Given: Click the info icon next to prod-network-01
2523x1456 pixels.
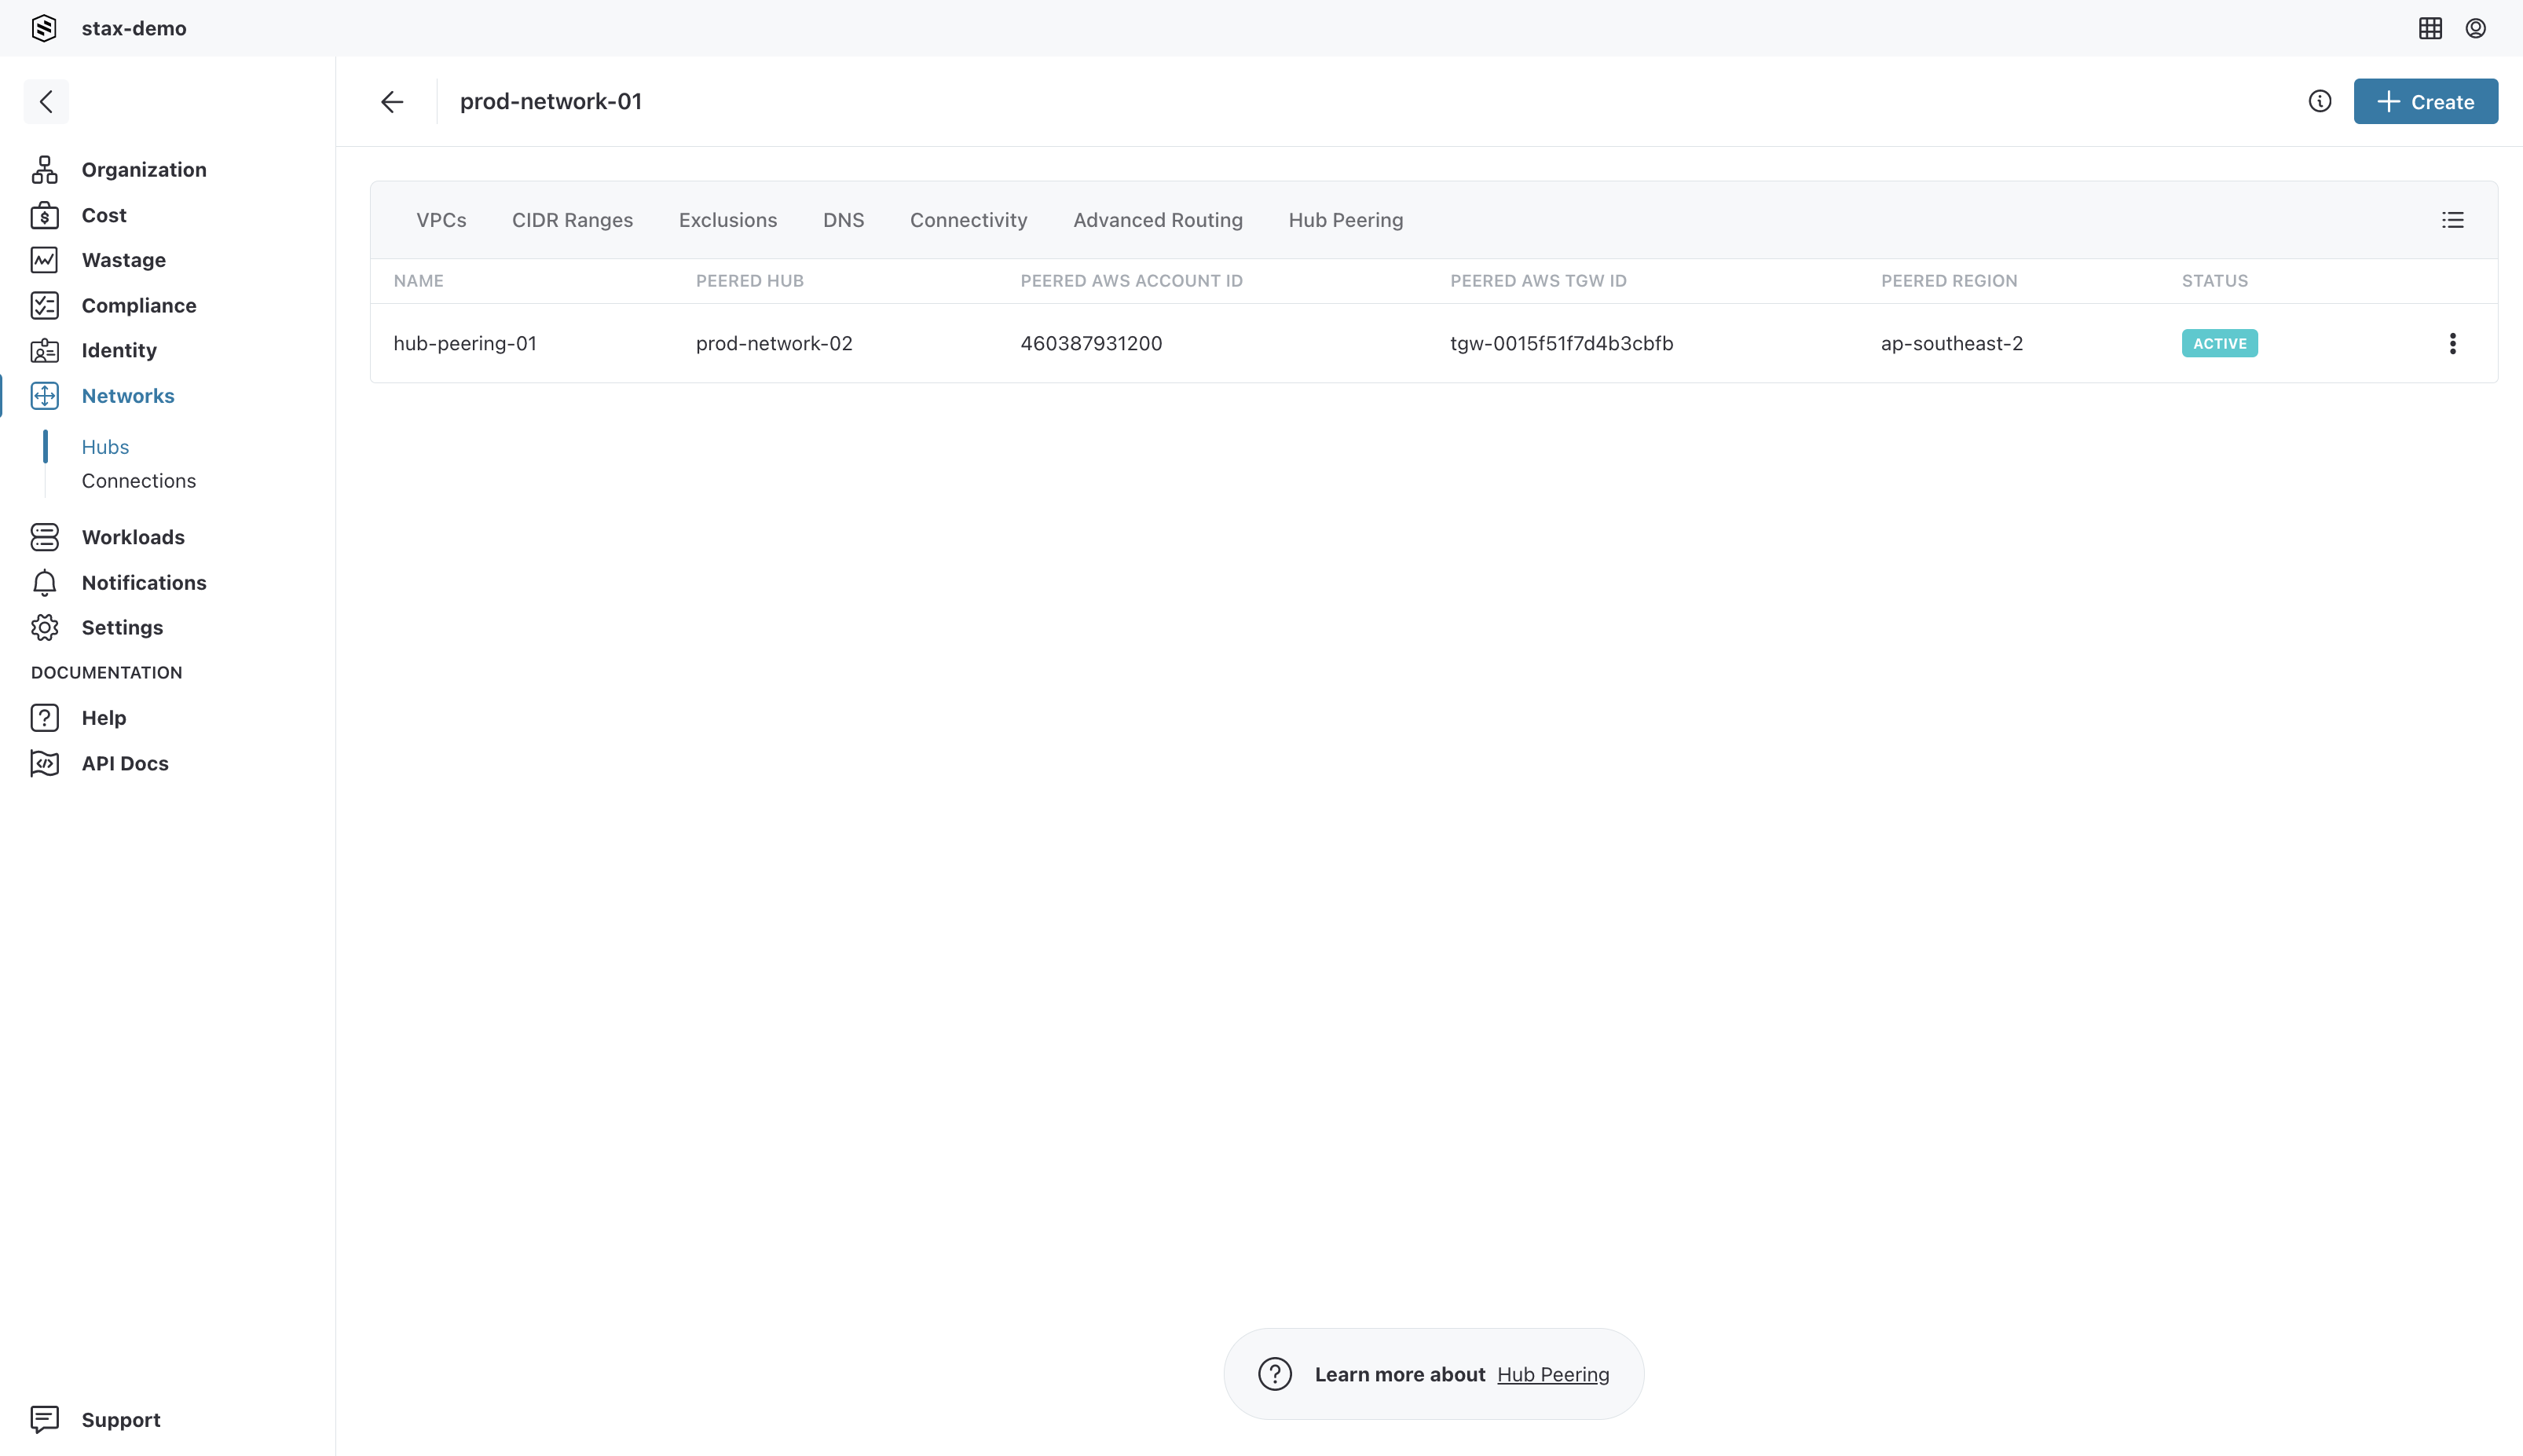Looking at the screenshot, I should coord(2320,101).
